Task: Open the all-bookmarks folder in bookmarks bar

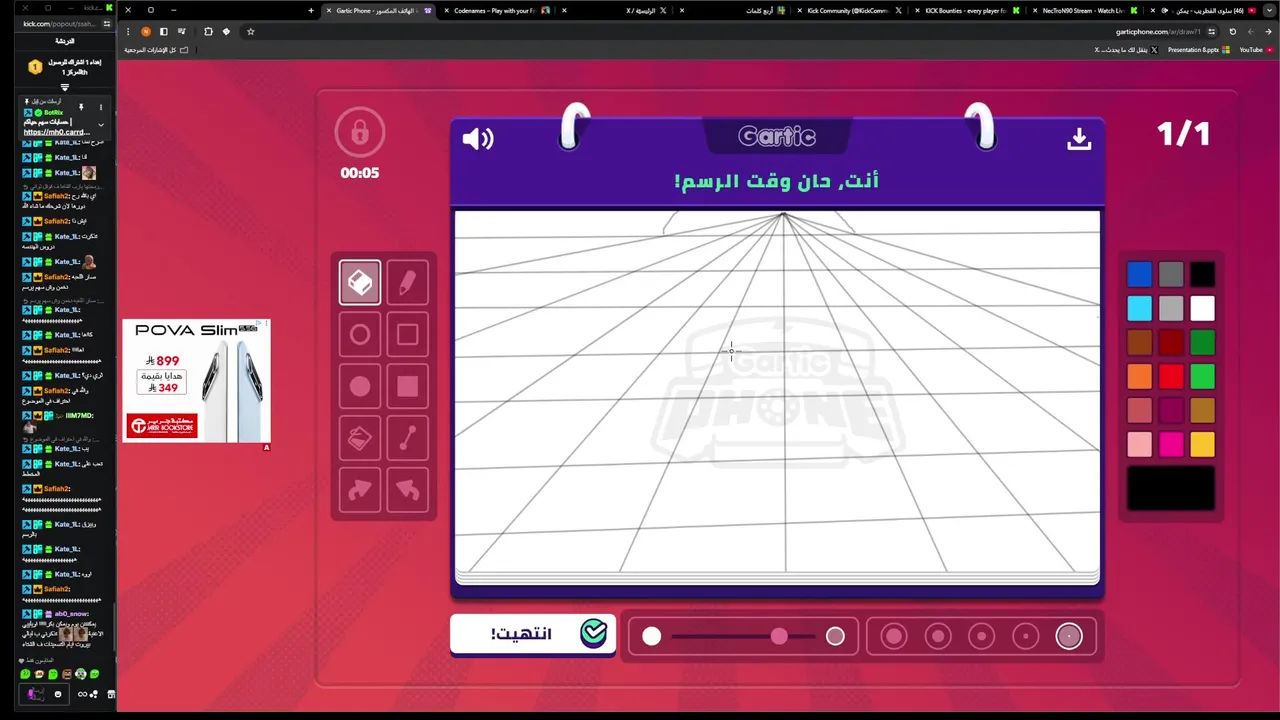Action: pyautogui.click(x=156, y=49)
